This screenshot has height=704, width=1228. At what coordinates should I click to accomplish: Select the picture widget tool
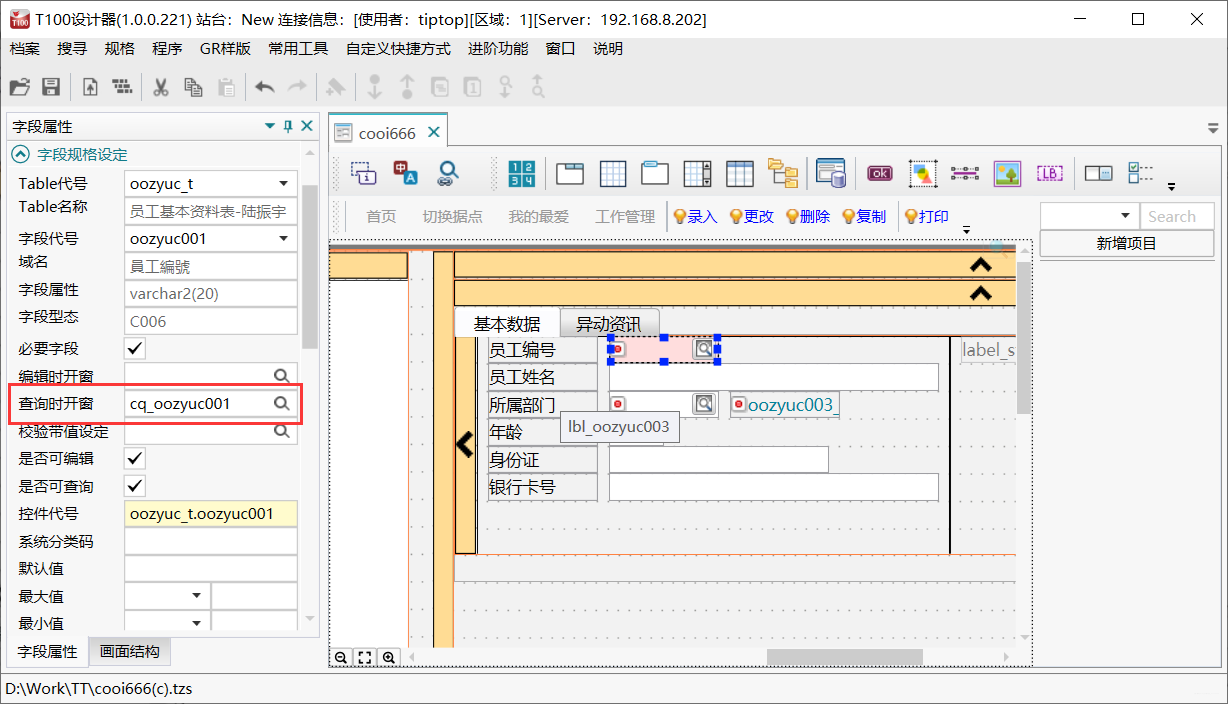click(1007, 173)
